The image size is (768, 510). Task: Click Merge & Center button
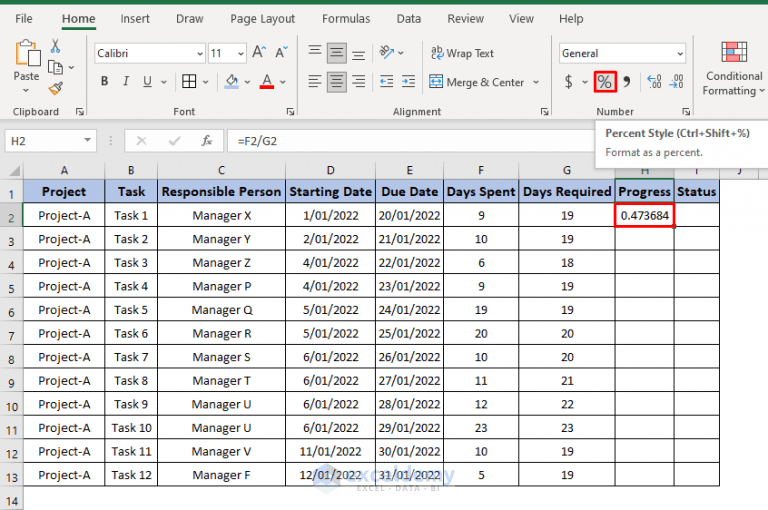(476, 82)
